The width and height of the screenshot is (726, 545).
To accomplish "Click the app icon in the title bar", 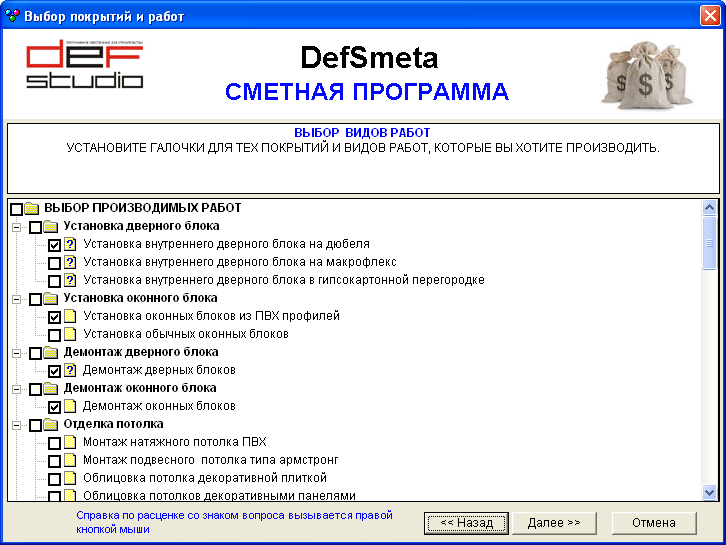I will tap(12, 16).
